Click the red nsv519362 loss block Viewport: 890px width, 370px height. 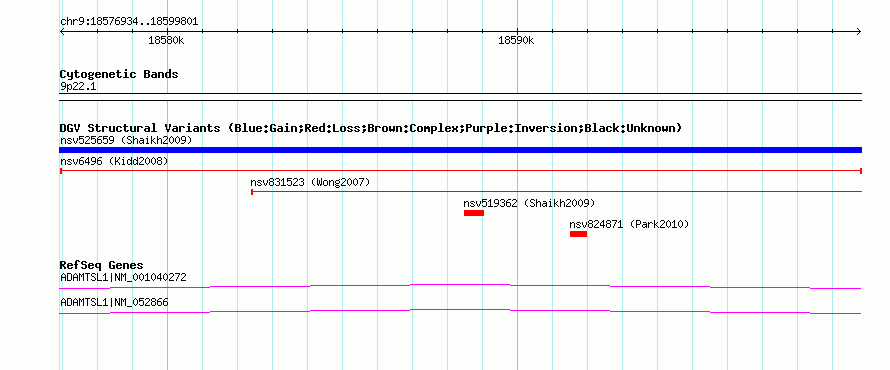[x=474, y=213]
